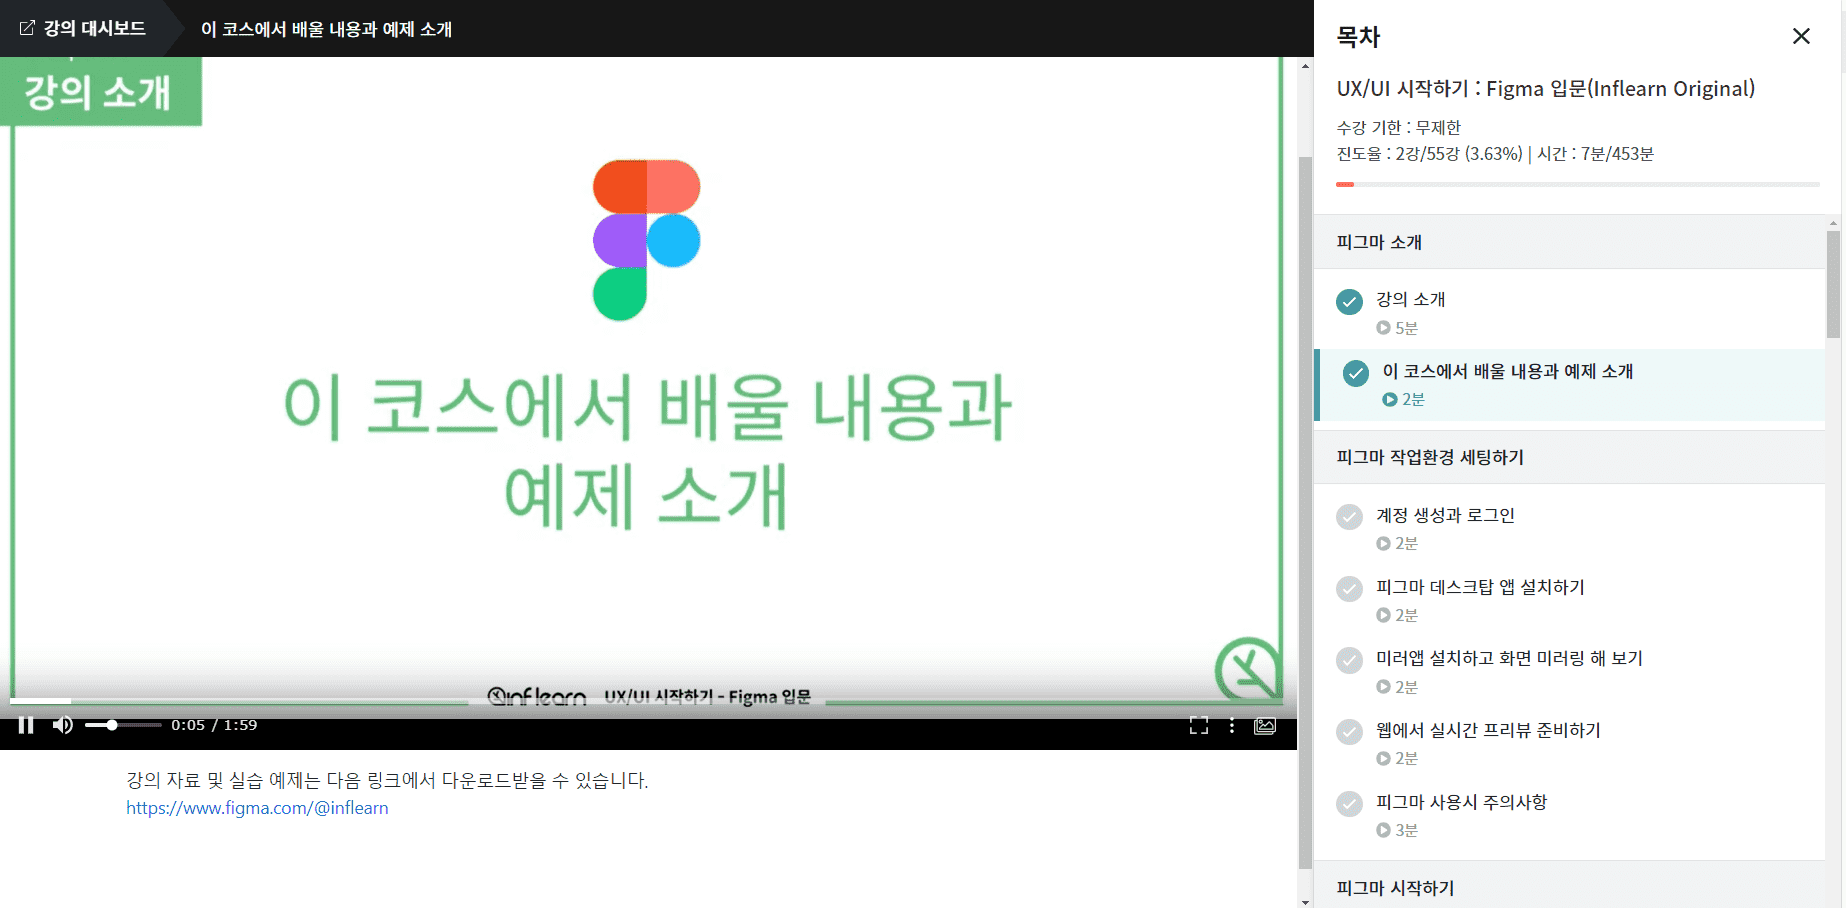1846x908 pixels.
Task: Seek using the video progress bar
Action: pos(646,701)
